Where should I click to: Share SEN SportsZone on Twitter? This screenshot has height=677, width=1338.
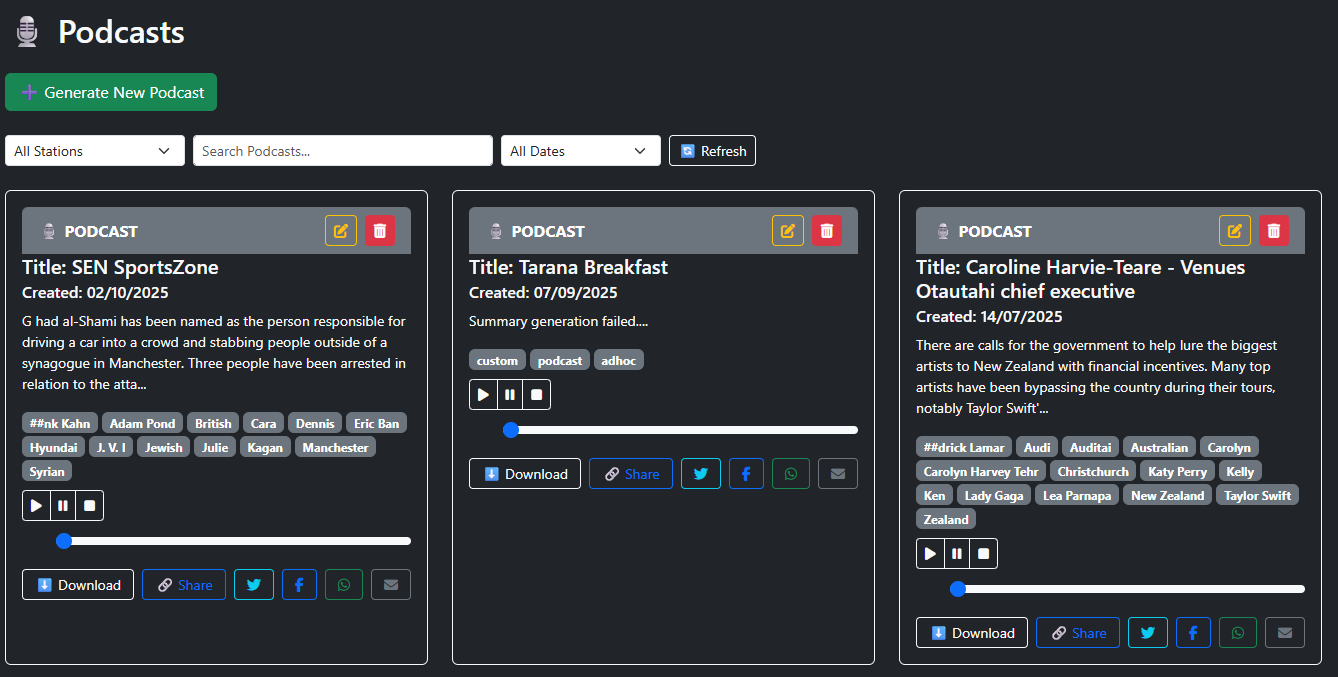[253, 585]
